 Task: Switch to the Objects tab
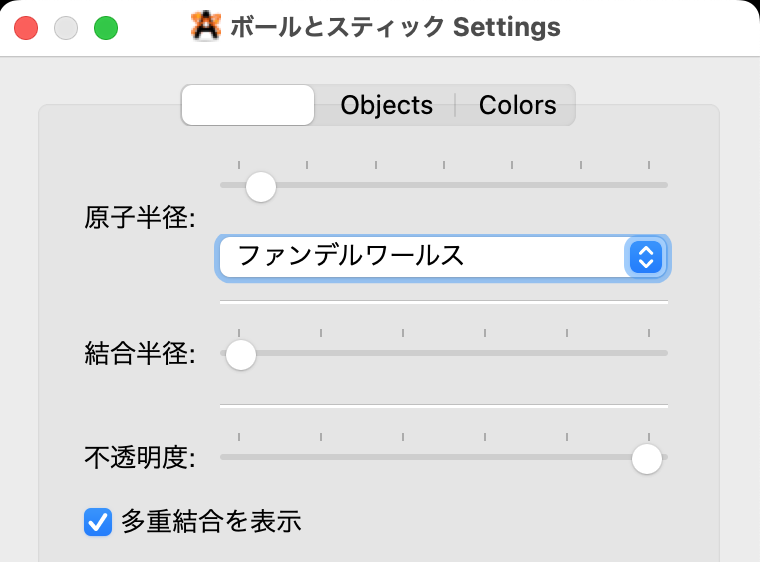click(386, 105)
